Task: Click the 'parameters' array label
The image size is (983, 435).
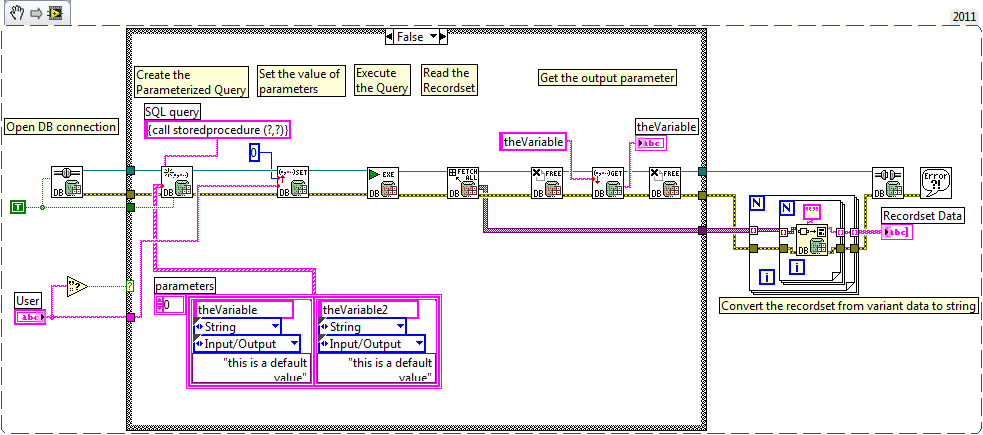Action: 185,286
